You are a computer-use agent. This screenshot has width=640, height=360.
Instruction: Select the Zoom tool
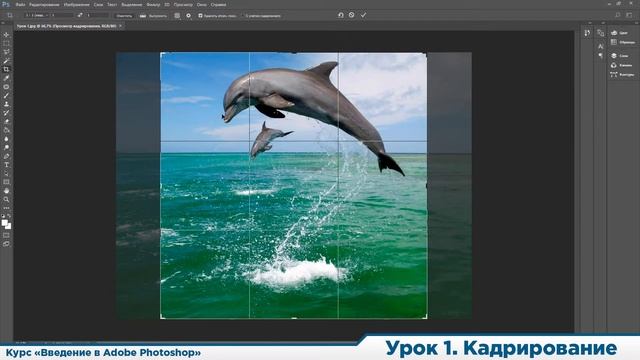point(6,200)
